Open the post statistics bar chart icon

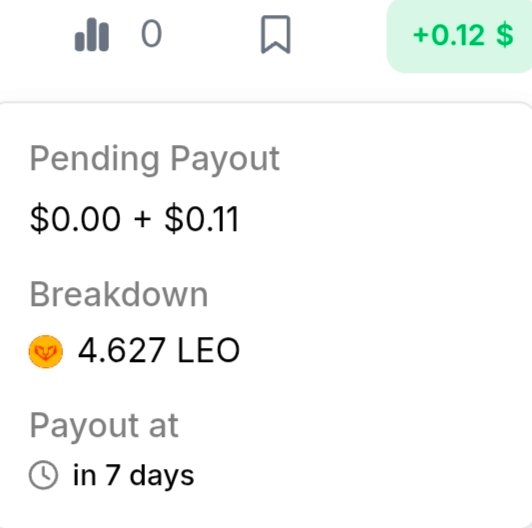click(x=92, y=35)
